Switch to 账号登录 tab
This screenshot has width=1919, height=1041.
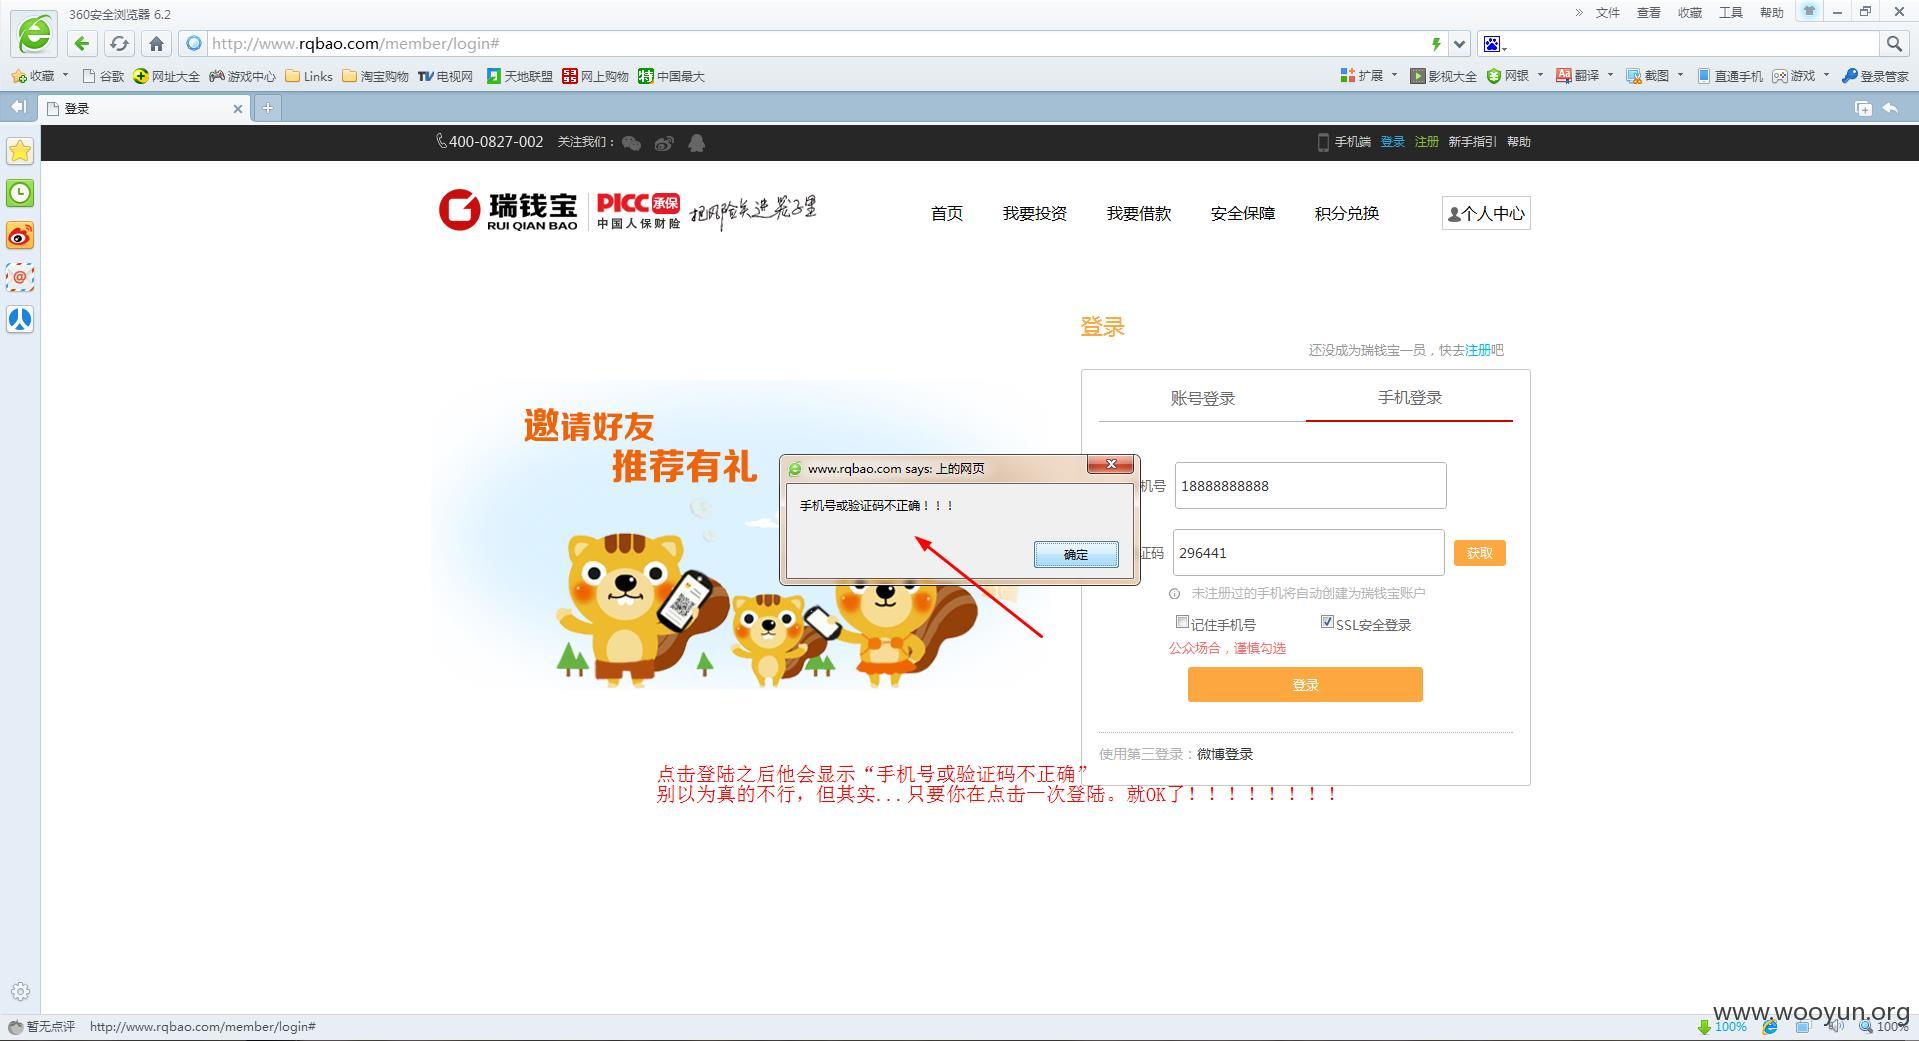point(1202,398)
